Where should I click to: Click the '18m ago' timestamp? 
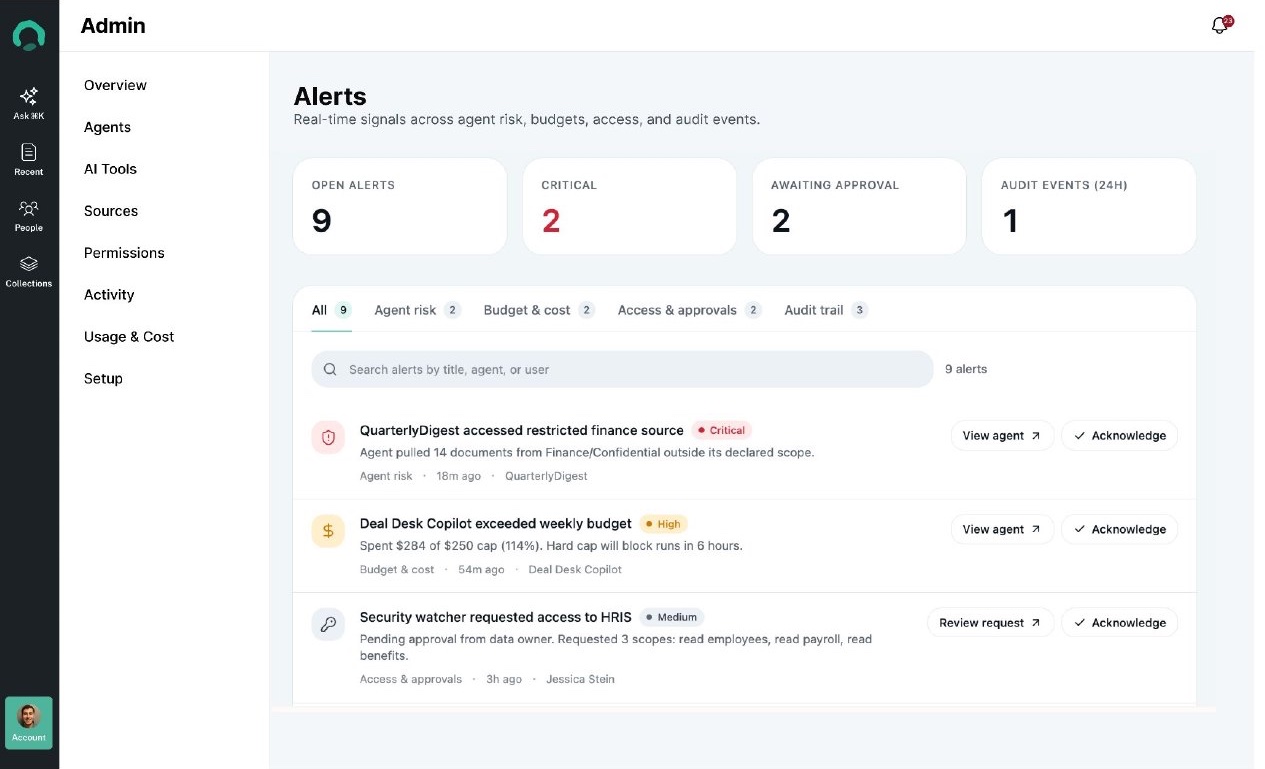pyautogui.click(x=458, y=476)
